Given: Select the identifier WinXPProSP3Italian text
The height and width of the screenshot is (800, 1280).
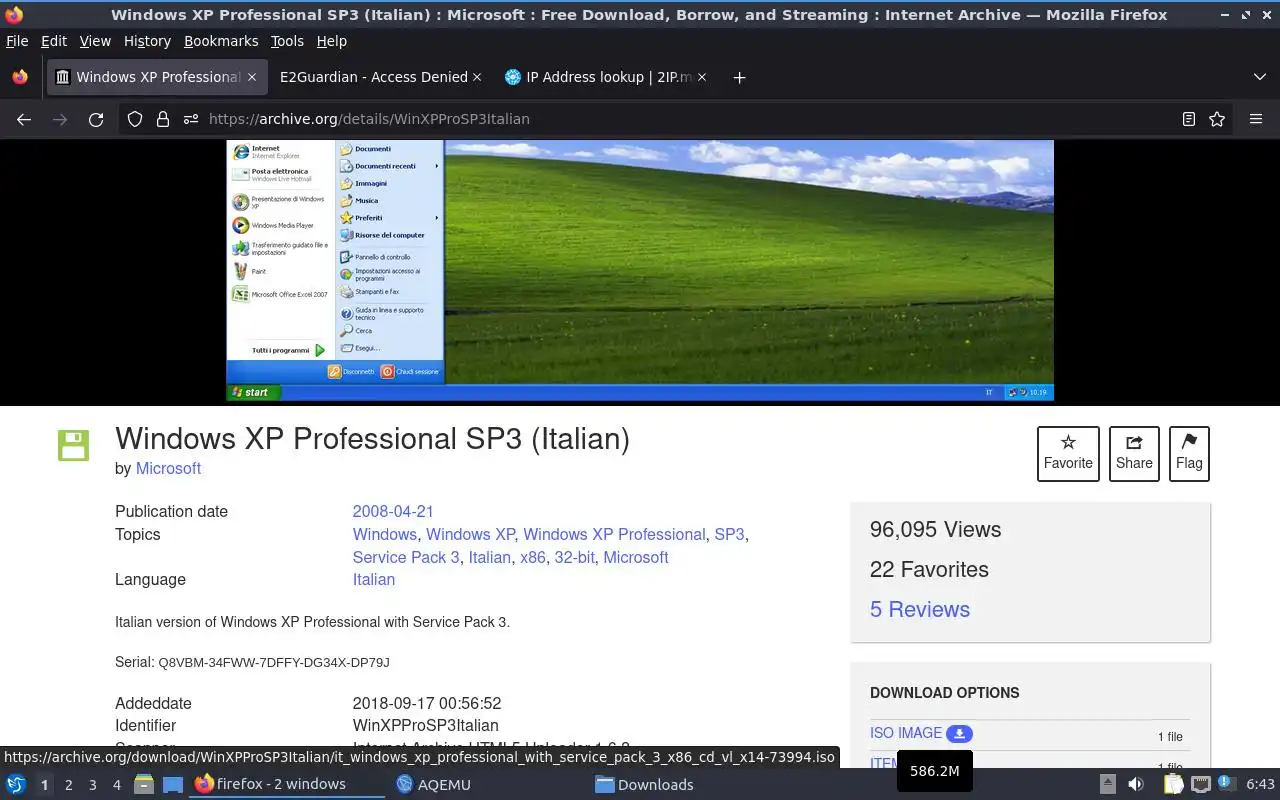Looking at the screenshot, I should click(425, 725).
